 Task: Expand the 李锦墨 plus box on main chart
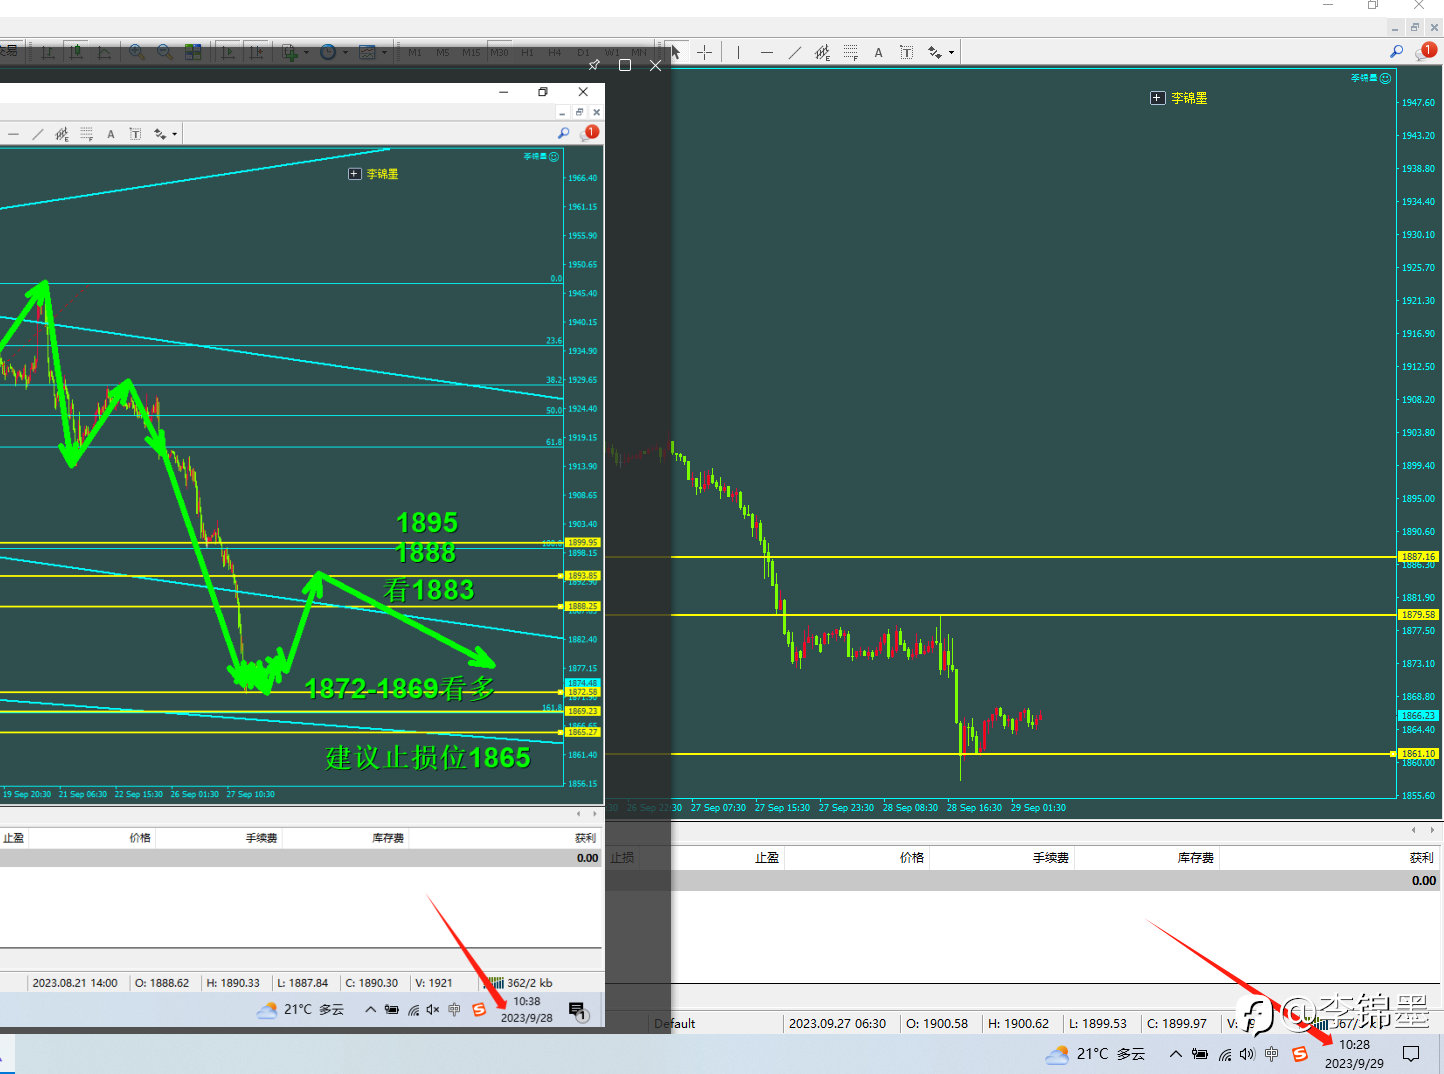tap(1157, 98)
